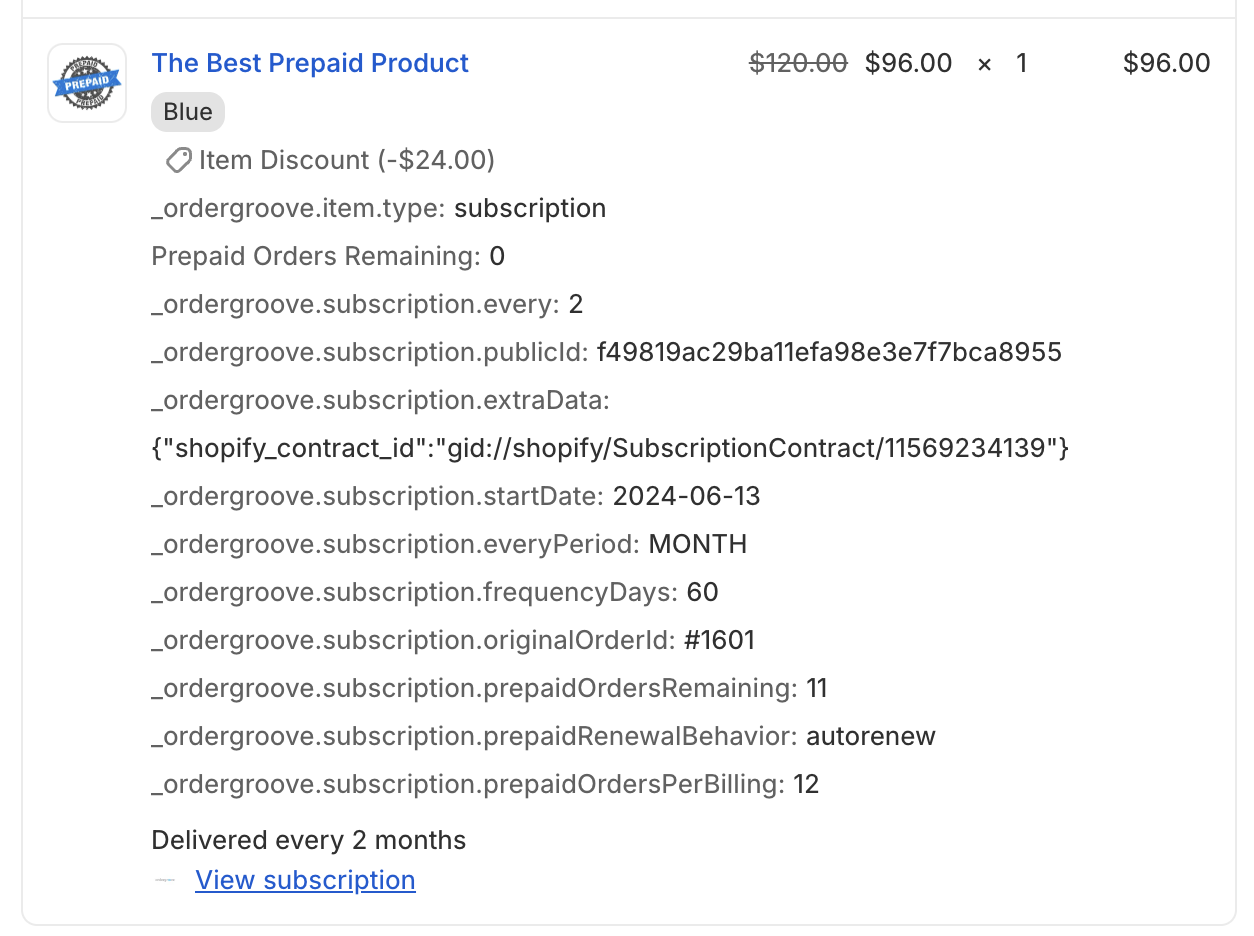The image size is (1254, 936).
Task: Click the shopify_contract_id JSON value
Action: coord(611,448)
